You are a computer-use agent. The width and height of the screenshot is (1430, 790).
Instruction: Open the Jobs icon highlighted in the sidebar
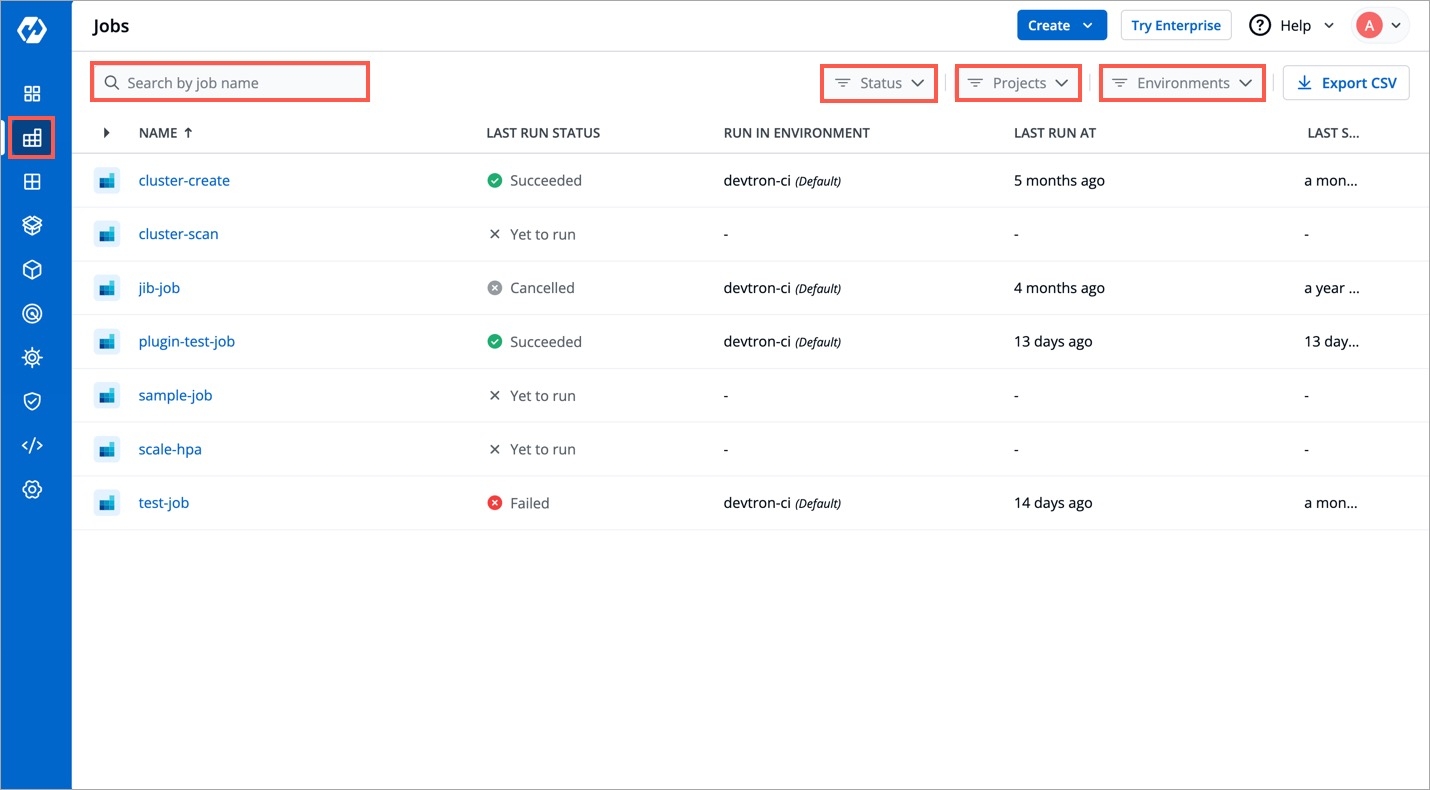coord(32,138)
